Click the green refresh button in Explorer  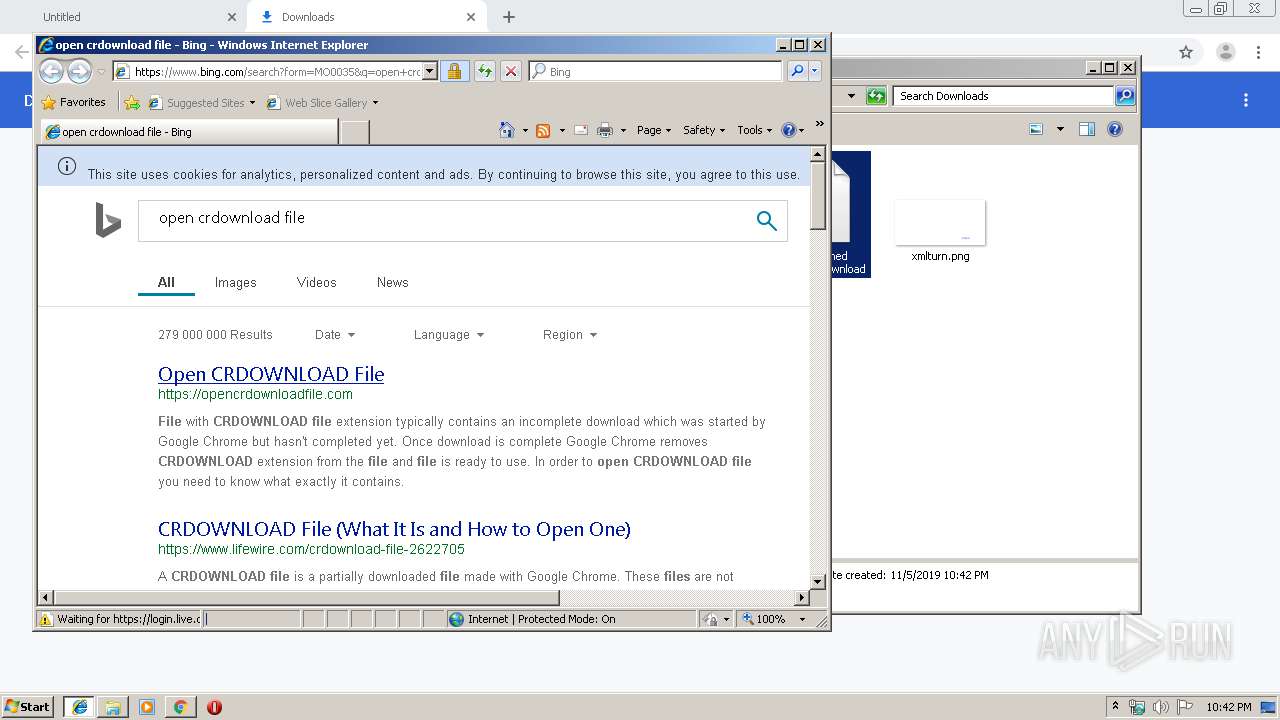(x=876, y=96)
